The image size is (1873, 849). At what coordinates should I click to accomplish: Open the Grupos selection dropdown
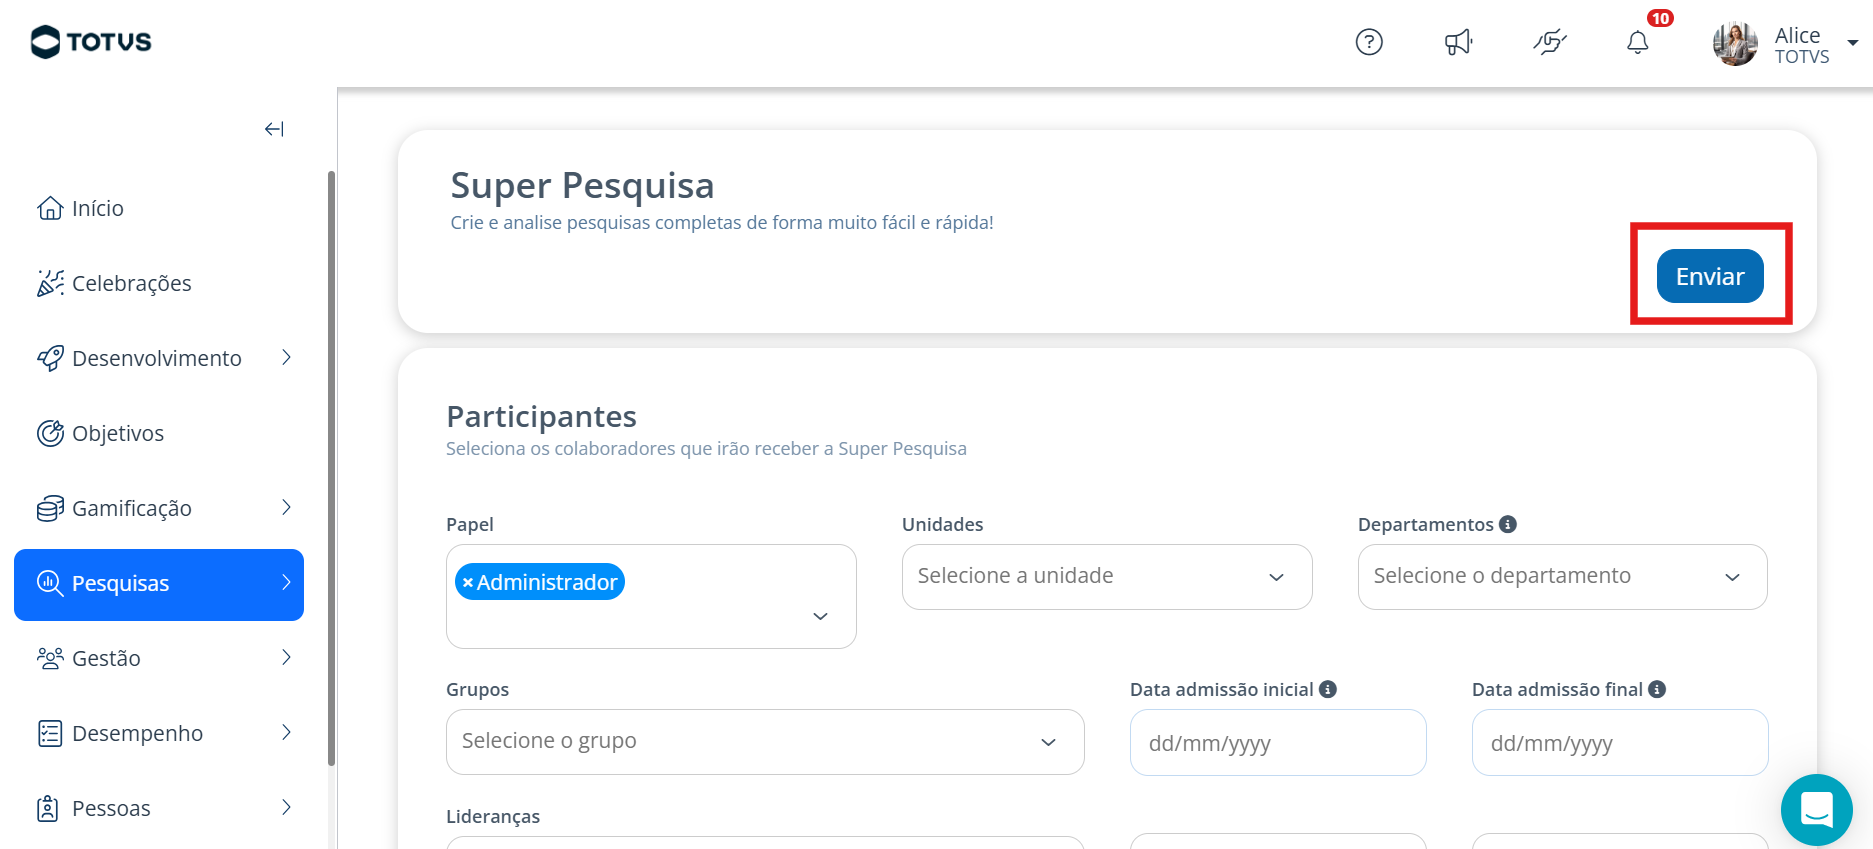tap(765, 742)
